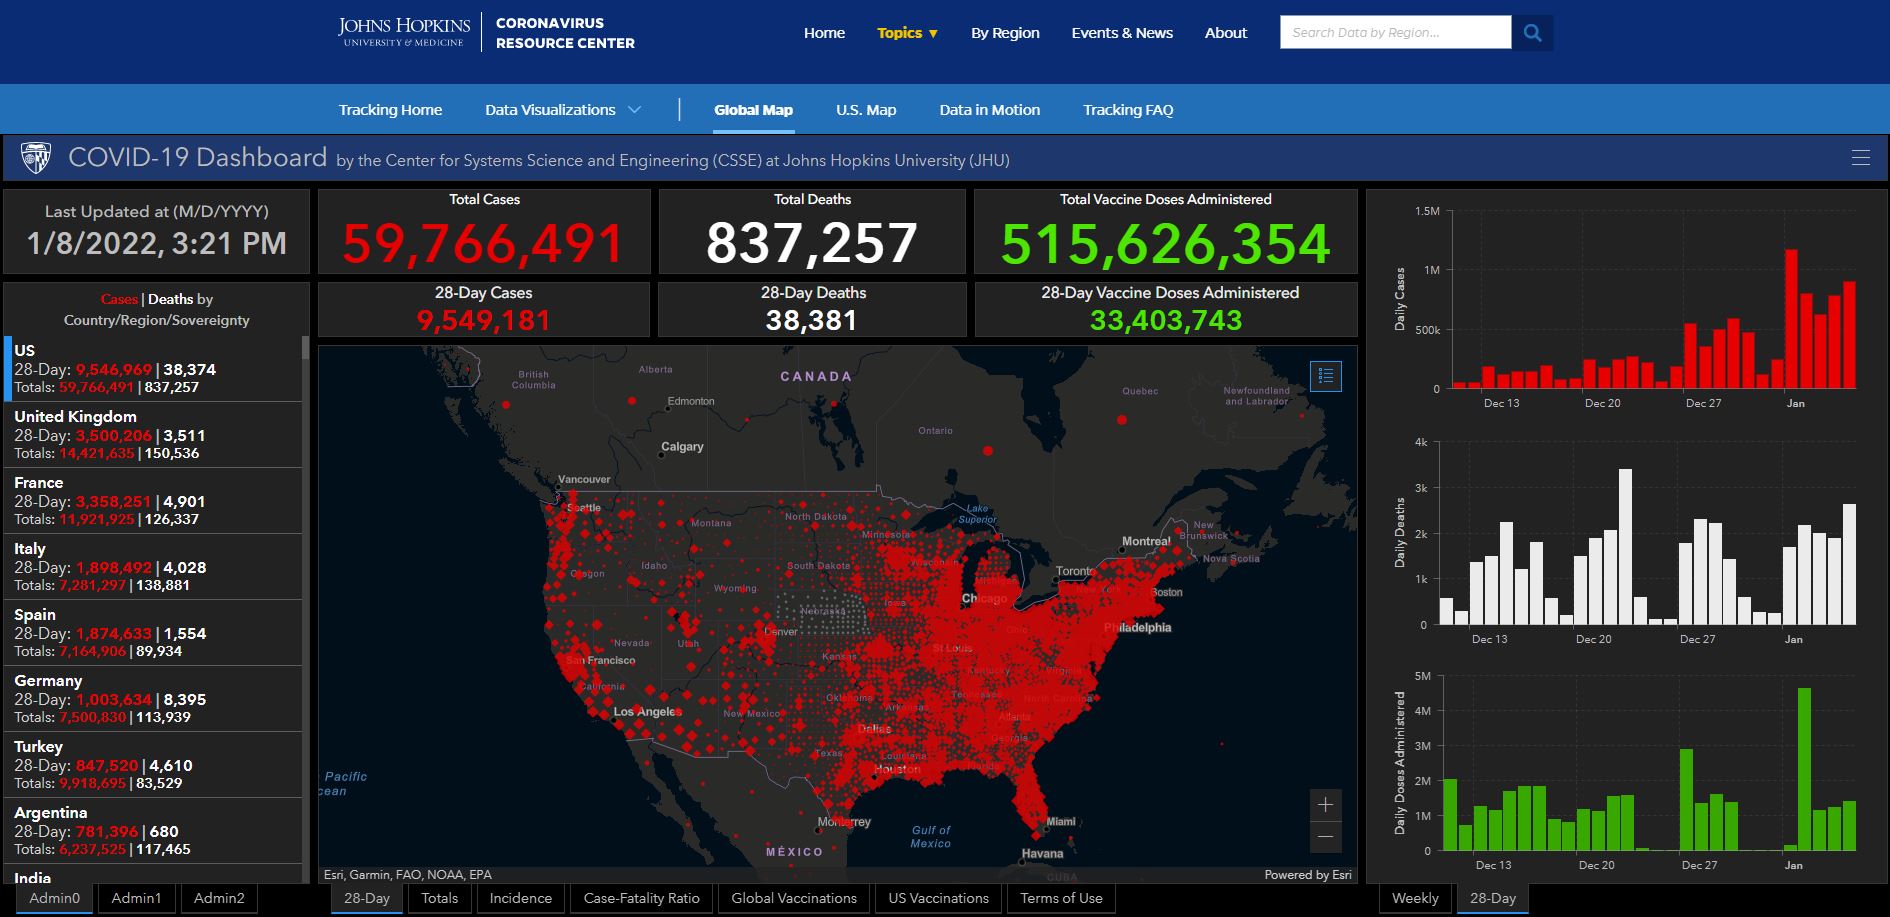Open the Global Vaccinations tab
Screen dimensions: 1890x917
[x=794, y=898]
